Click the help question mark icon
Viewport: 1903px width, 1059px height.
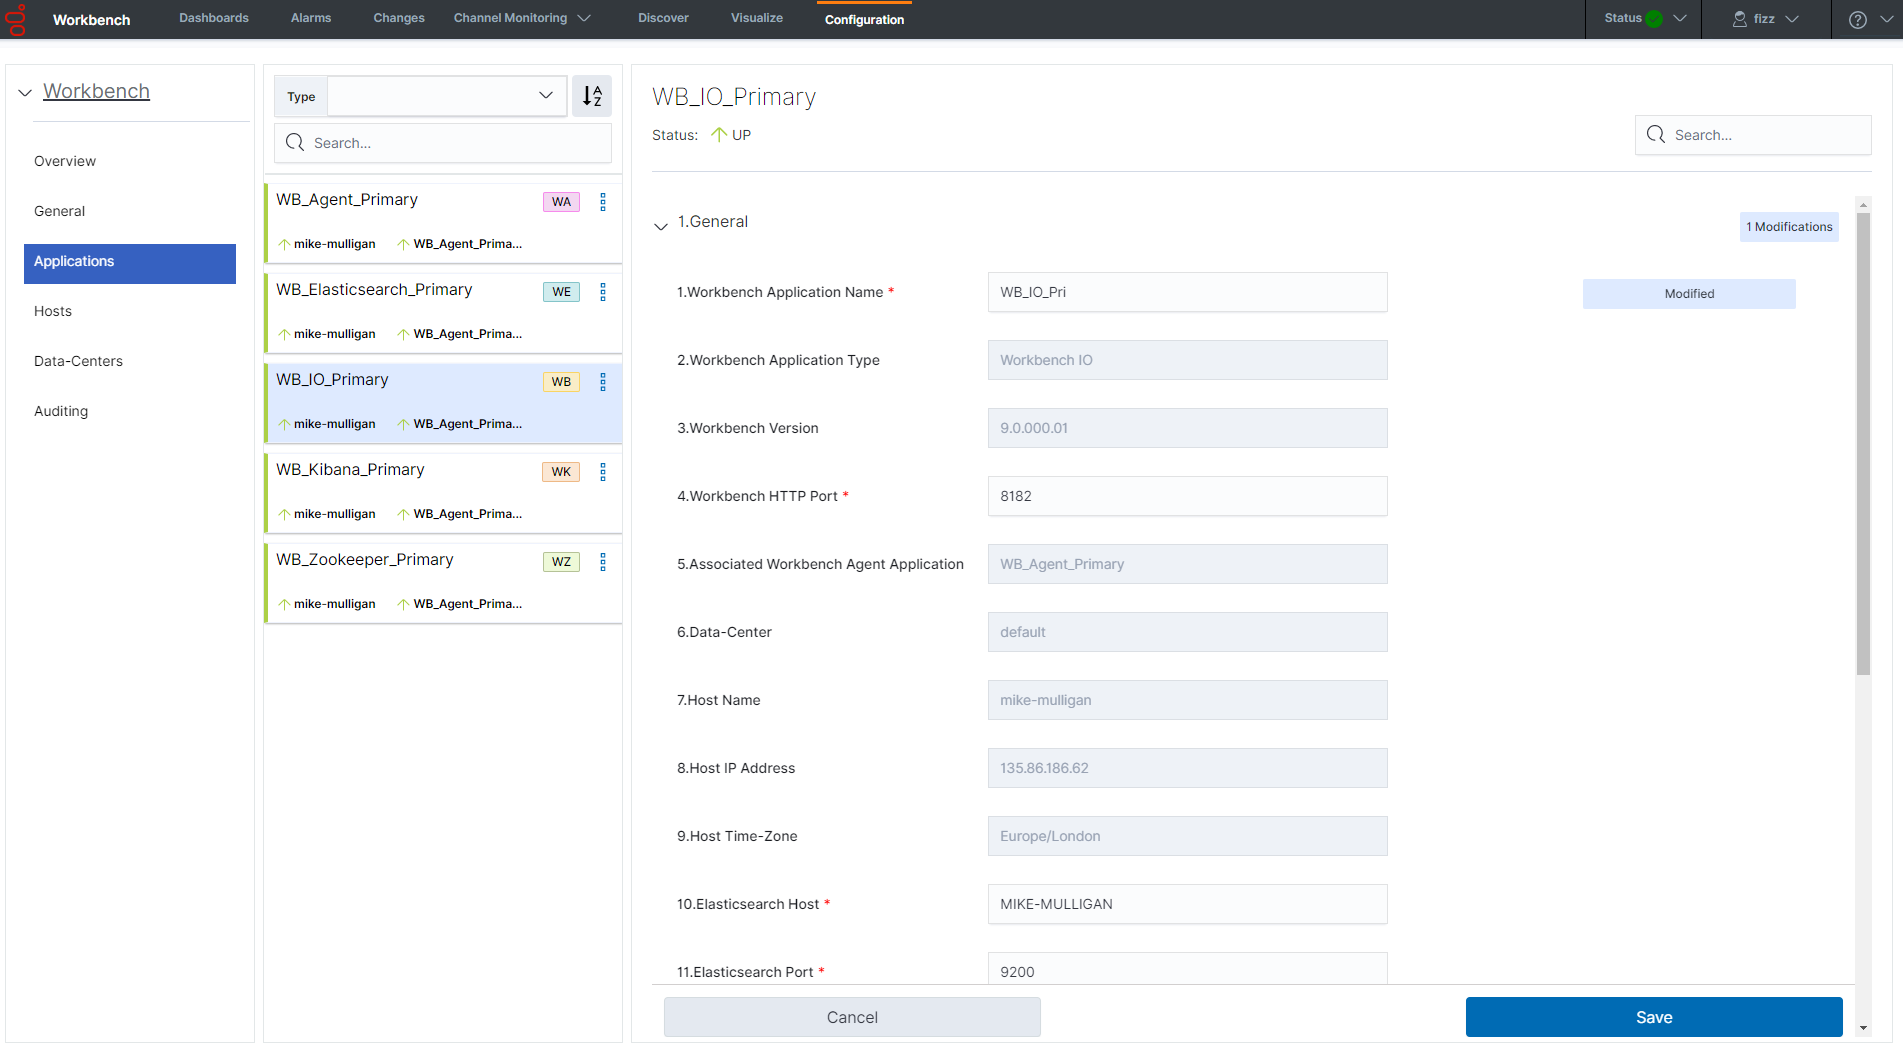[x=1857, y=19]
